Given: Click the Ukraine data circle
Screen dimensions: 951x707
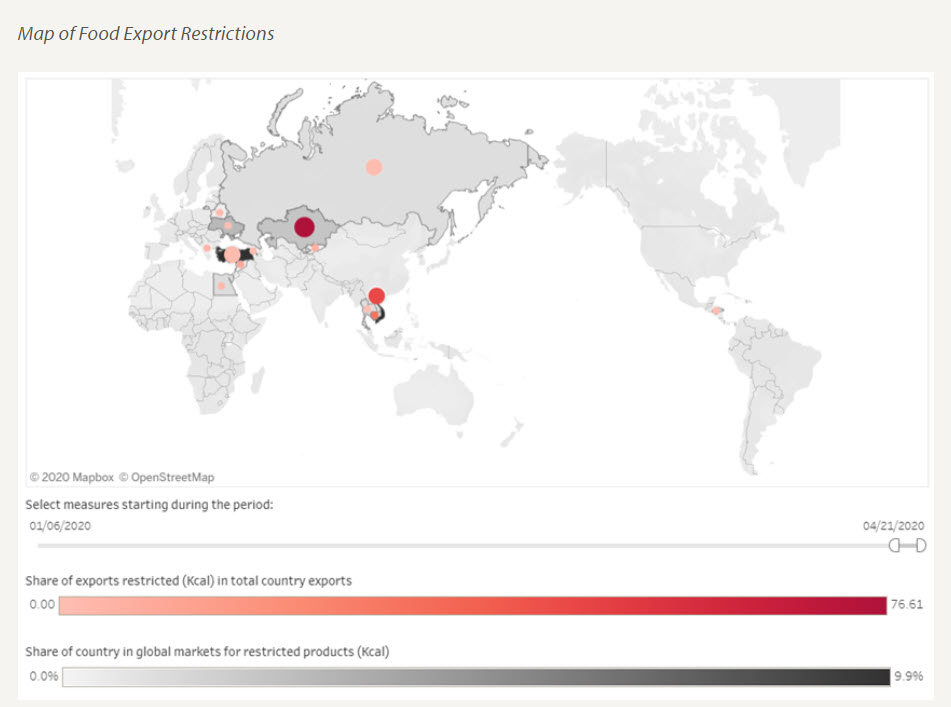Looking at the screenshot, I should tap(228, 226).
